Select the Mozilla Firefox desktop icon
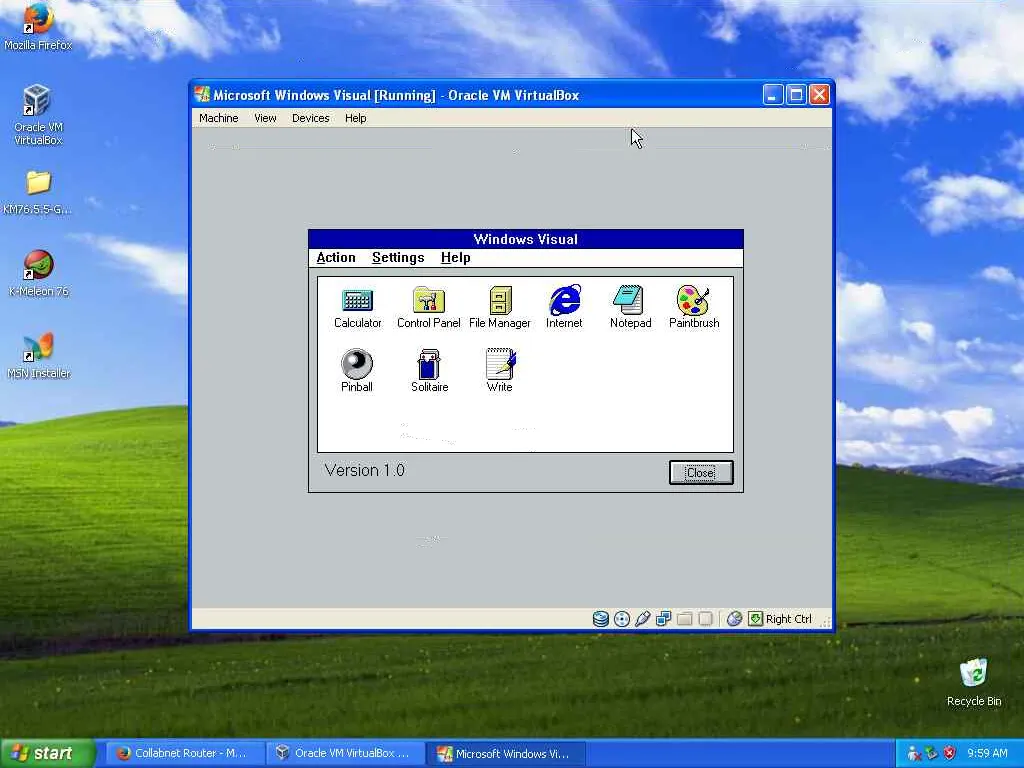The image size is (1024, 768). coord(38,26)
